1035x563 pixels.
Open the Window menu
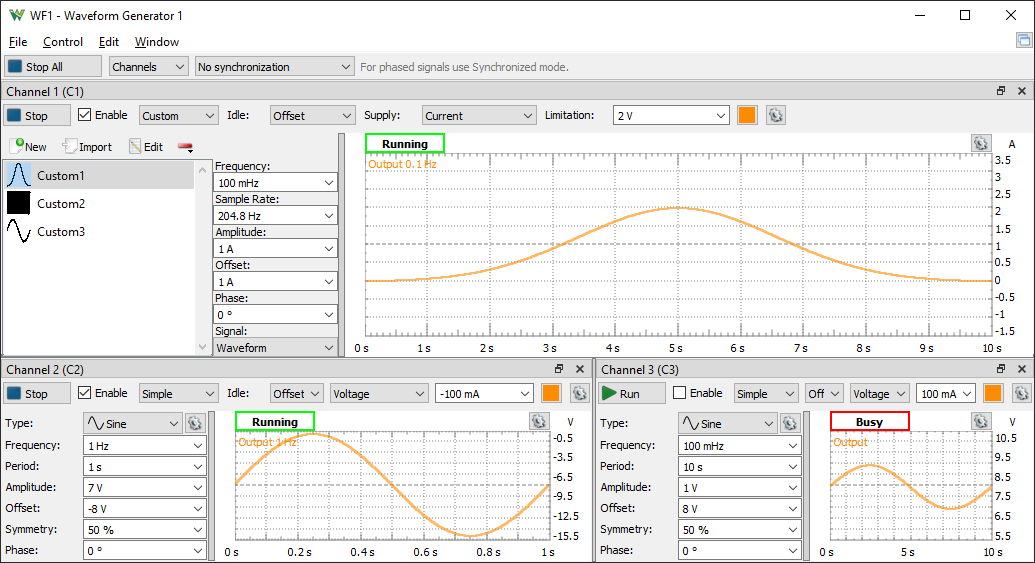tap(157, 42)
